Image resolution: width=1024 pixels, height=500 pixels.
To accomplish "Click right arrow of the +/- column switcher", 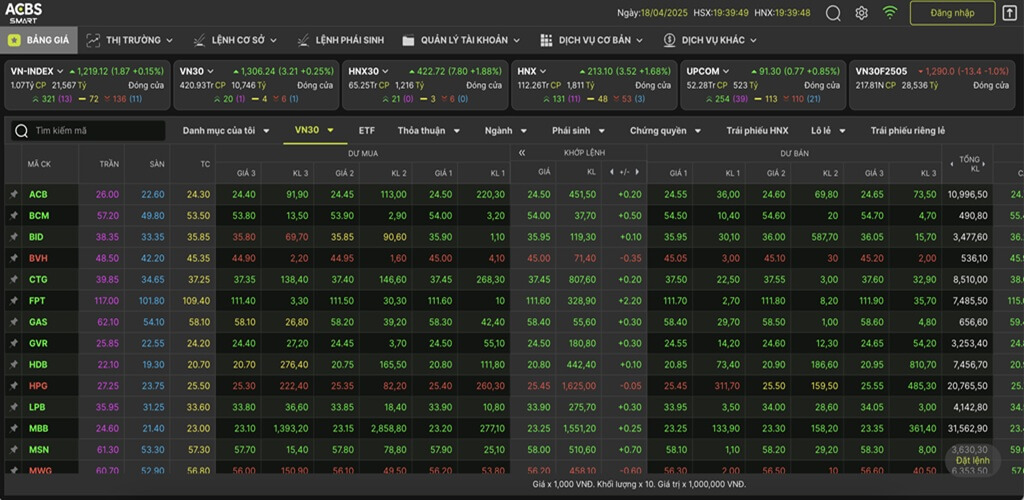I will point(637,172).
